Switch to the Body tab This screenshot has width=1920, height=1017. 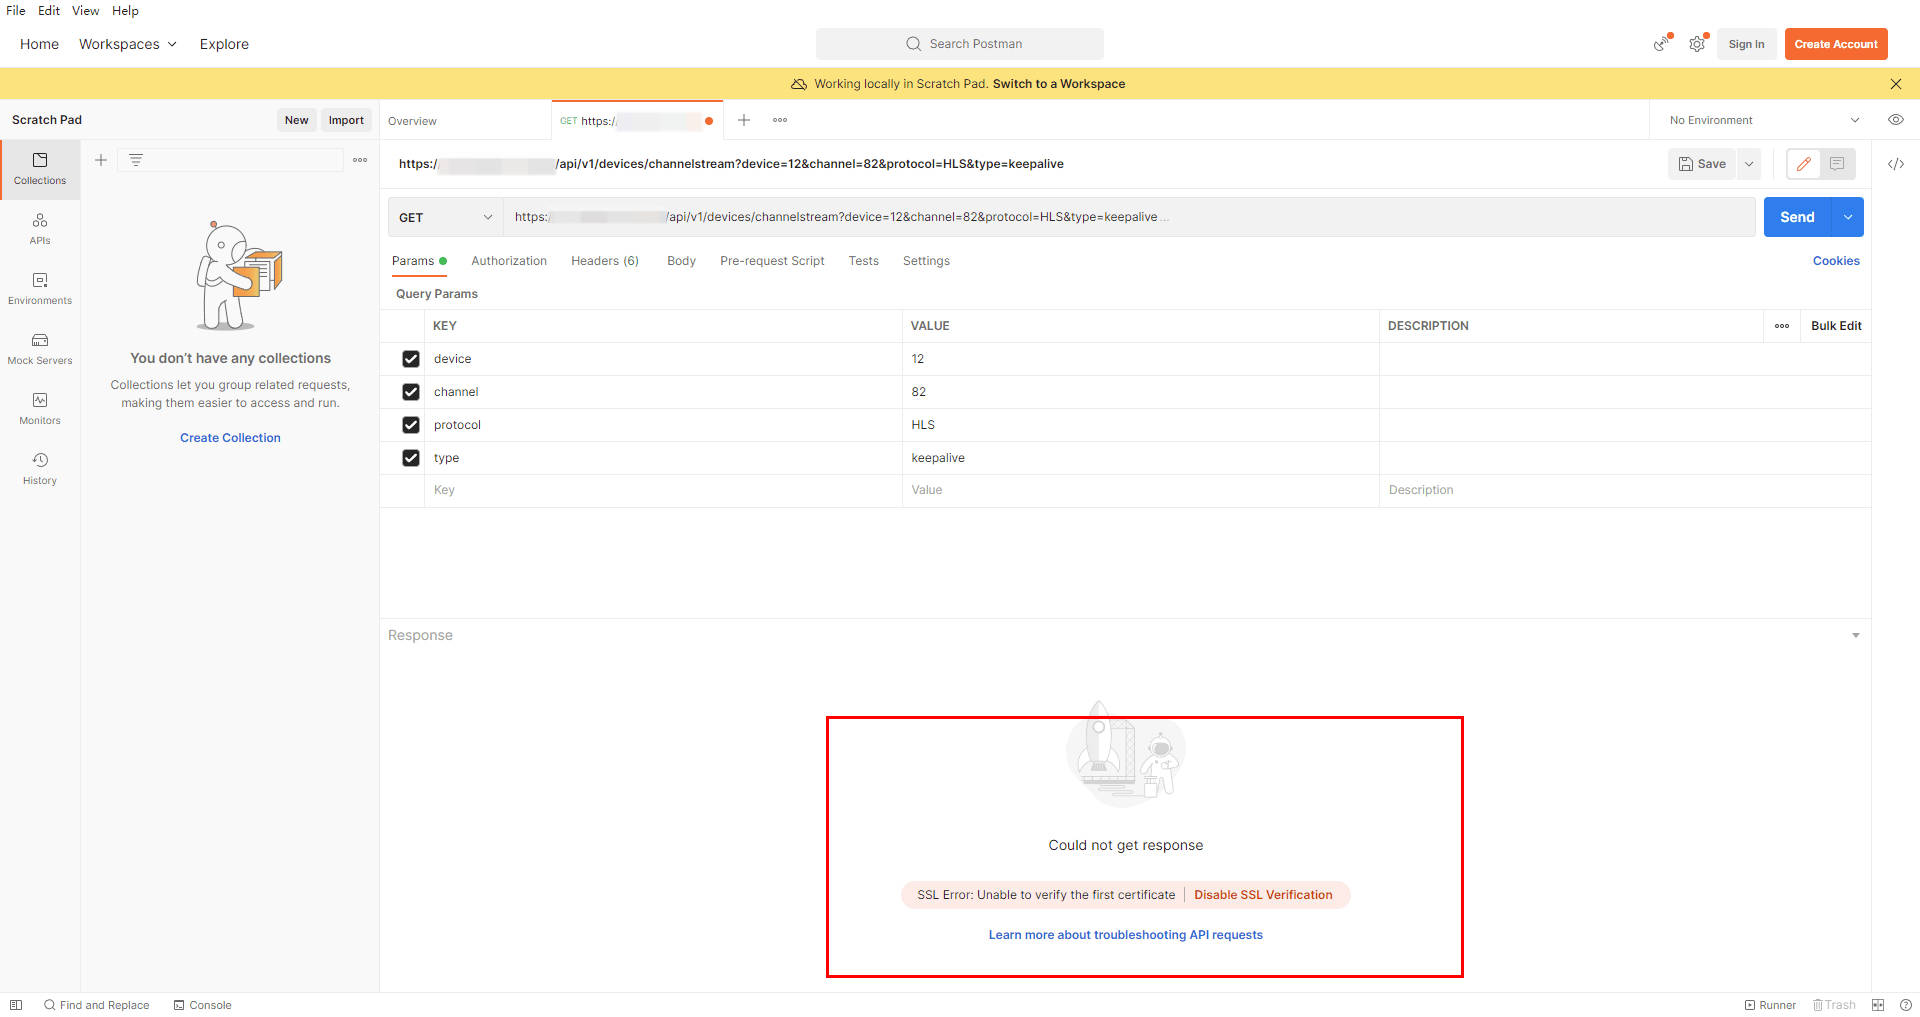click(681, 261)
